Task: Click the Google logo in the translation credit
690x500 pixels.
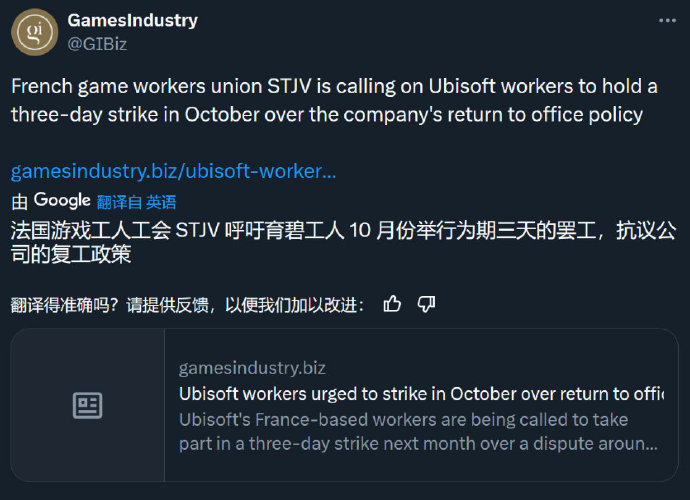Action: pyautogui.click(x=62, y=201)
